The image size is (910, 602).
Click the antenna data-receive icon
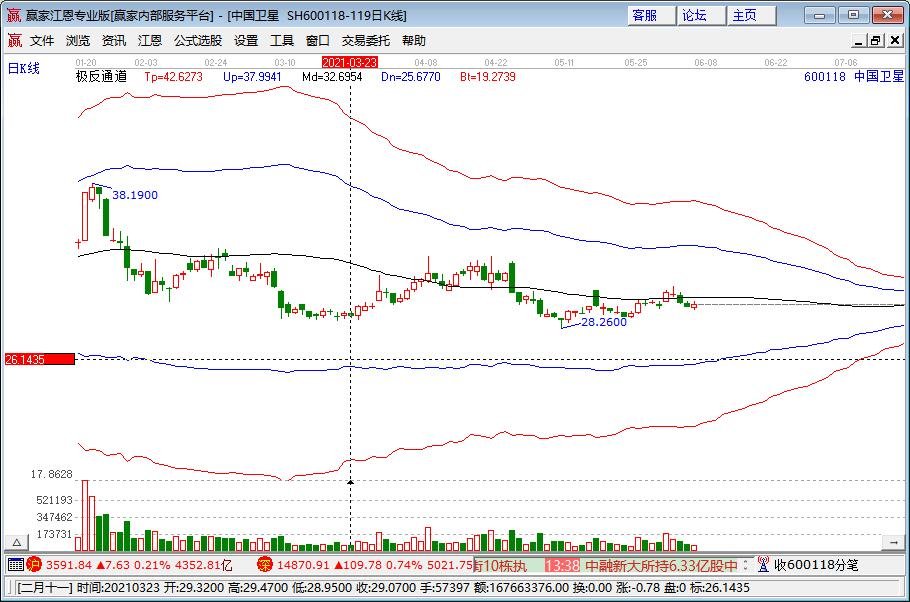pyautogui.click(x=763, y=564)
